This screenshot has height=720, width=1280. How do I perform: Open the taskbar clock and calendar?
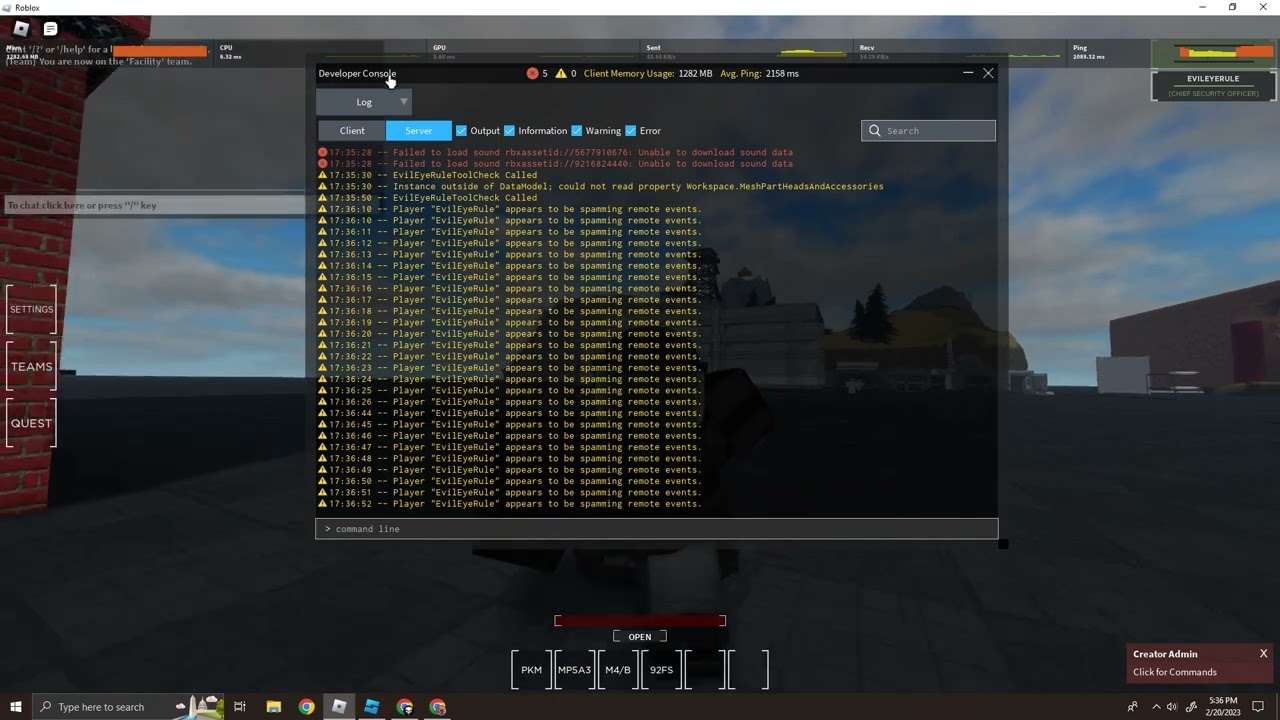(x=1223, y=707)
